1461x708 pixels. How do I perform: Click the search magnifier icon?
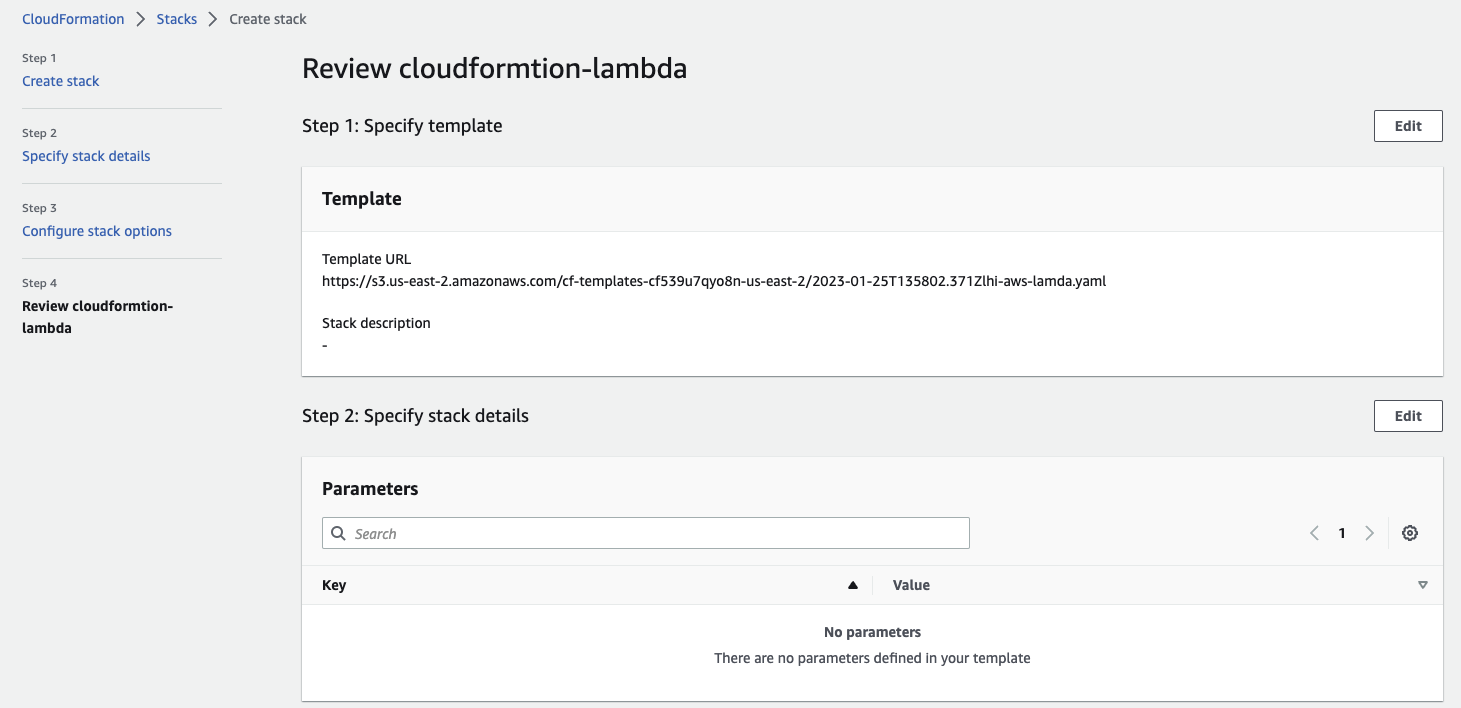coord(339,533)
